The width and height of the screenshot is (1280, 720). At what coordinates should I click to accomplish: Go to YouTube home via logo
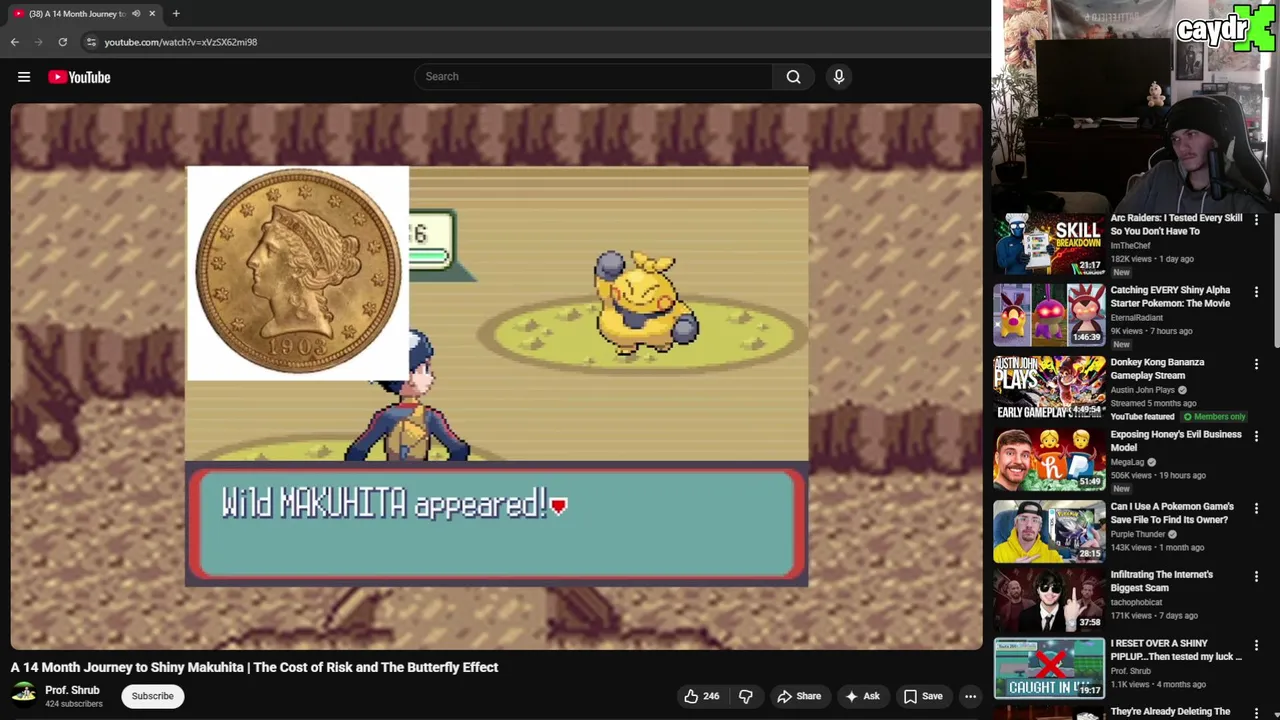[79, 77]
